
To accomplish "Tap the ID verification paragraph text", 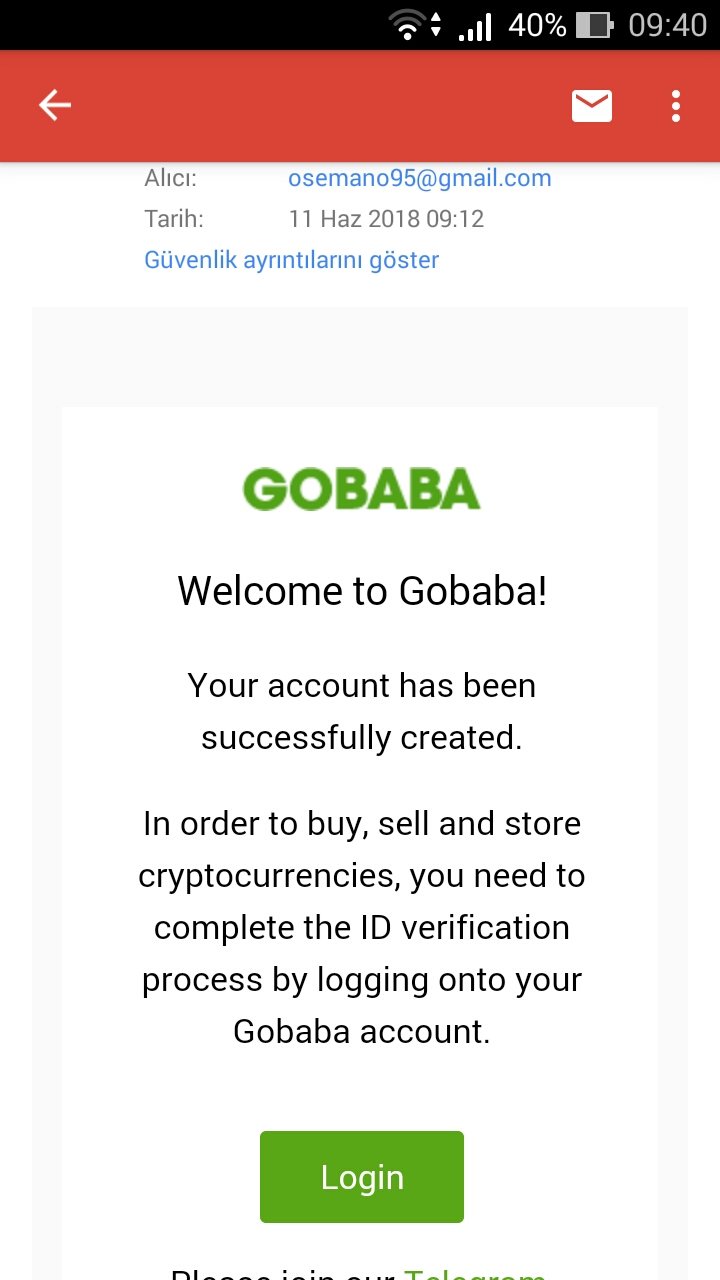I will (x=362, y=928).
